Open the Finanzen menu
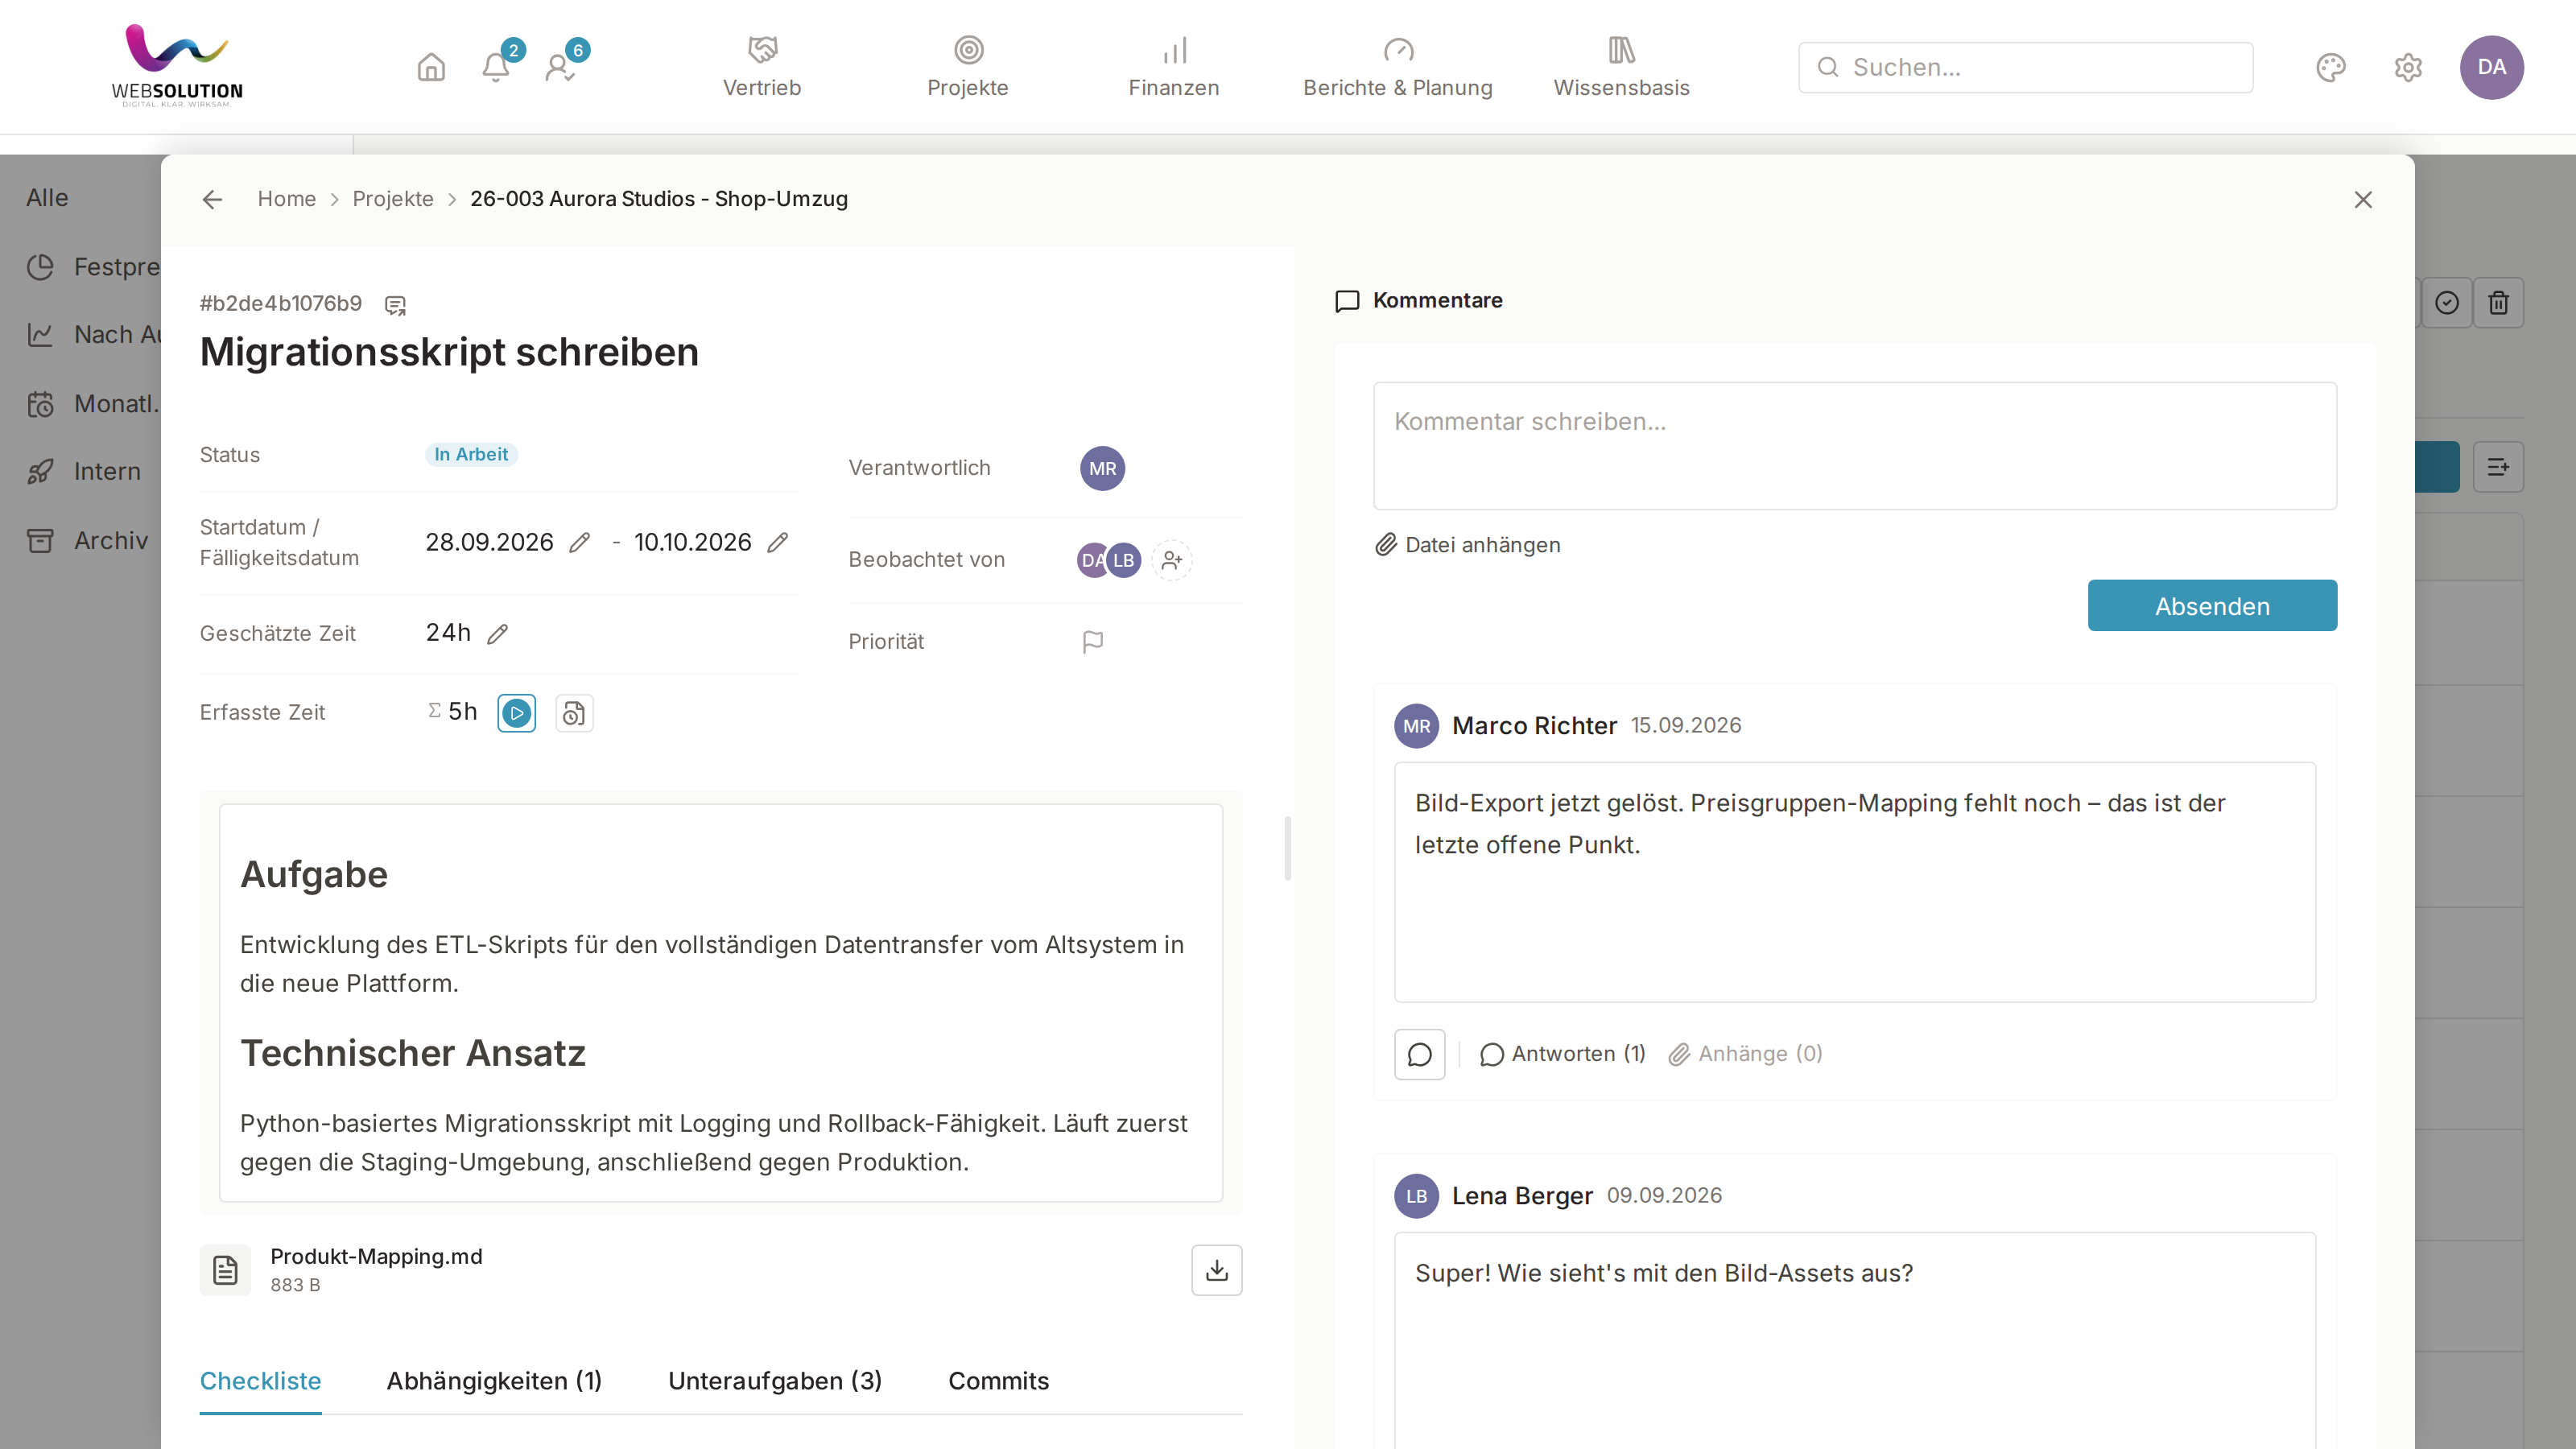Image resolution: width=2576 pixels, height=1449 pixels. point(1174,67)
